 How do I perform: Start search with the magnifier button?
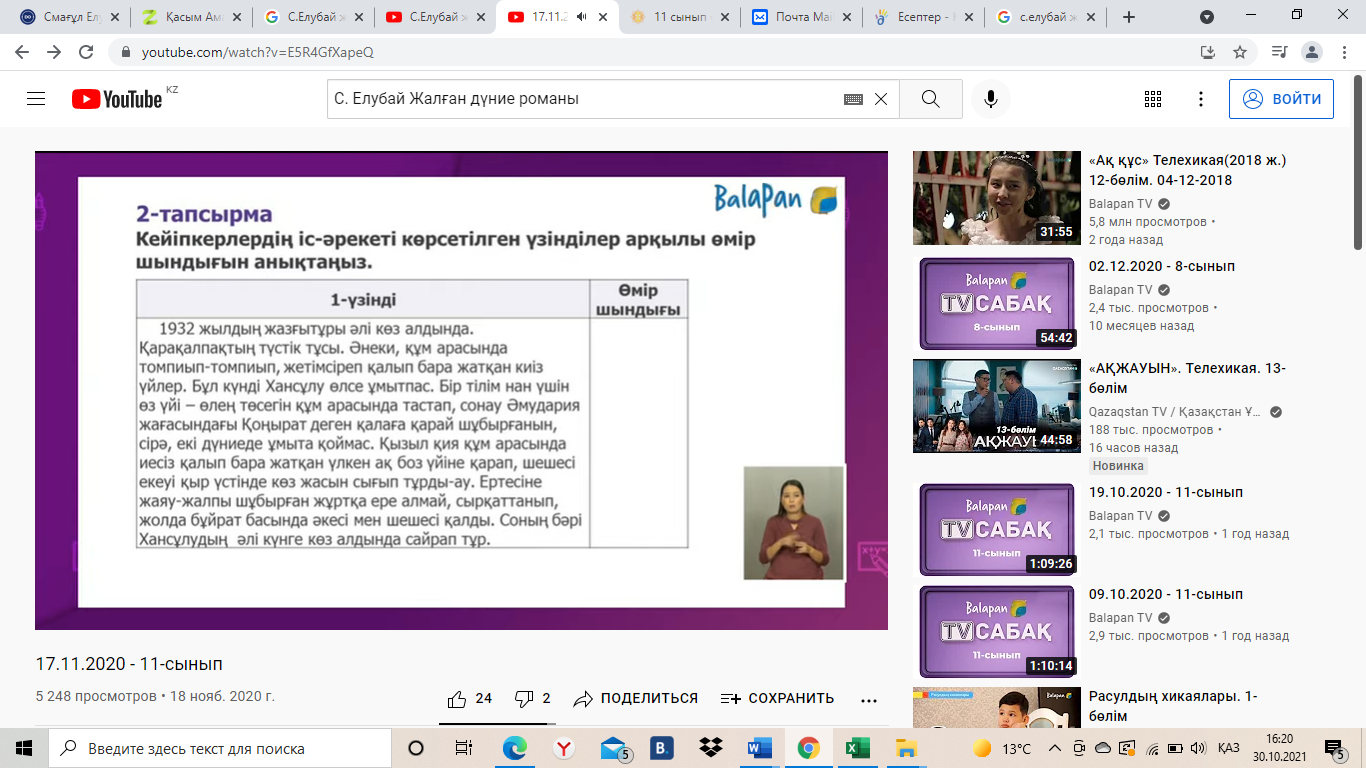tap(931, 99)
